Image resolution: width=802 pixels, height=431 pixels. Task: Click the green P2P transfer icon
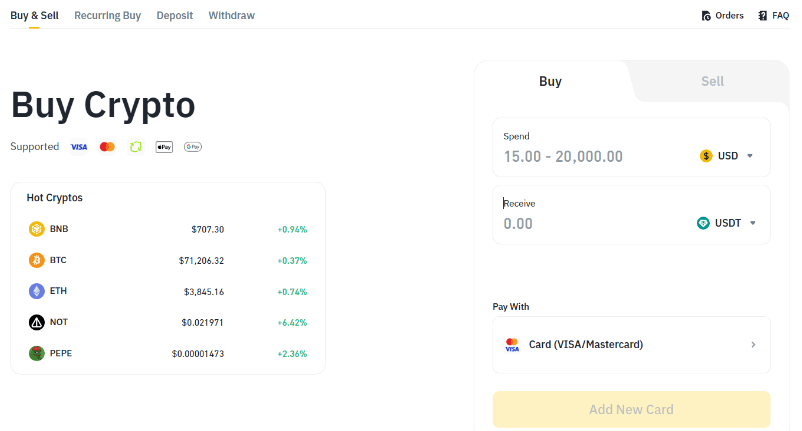136,147
